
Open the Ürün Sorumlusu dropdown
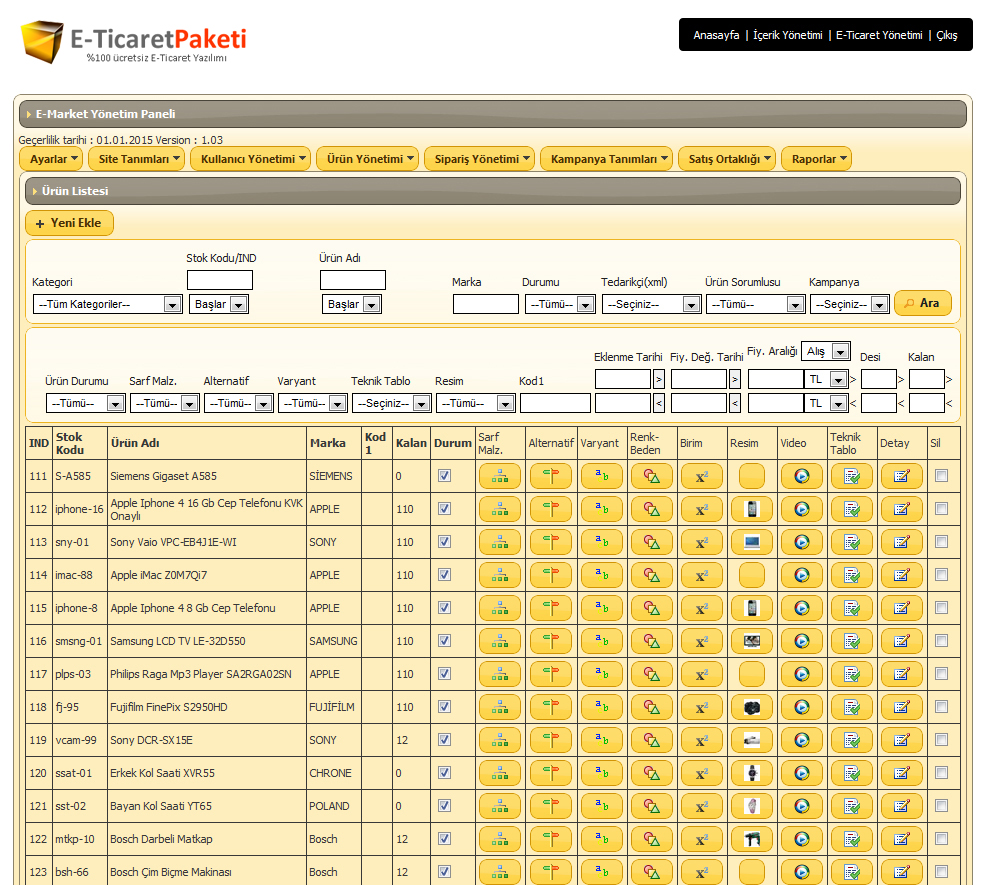755,305
